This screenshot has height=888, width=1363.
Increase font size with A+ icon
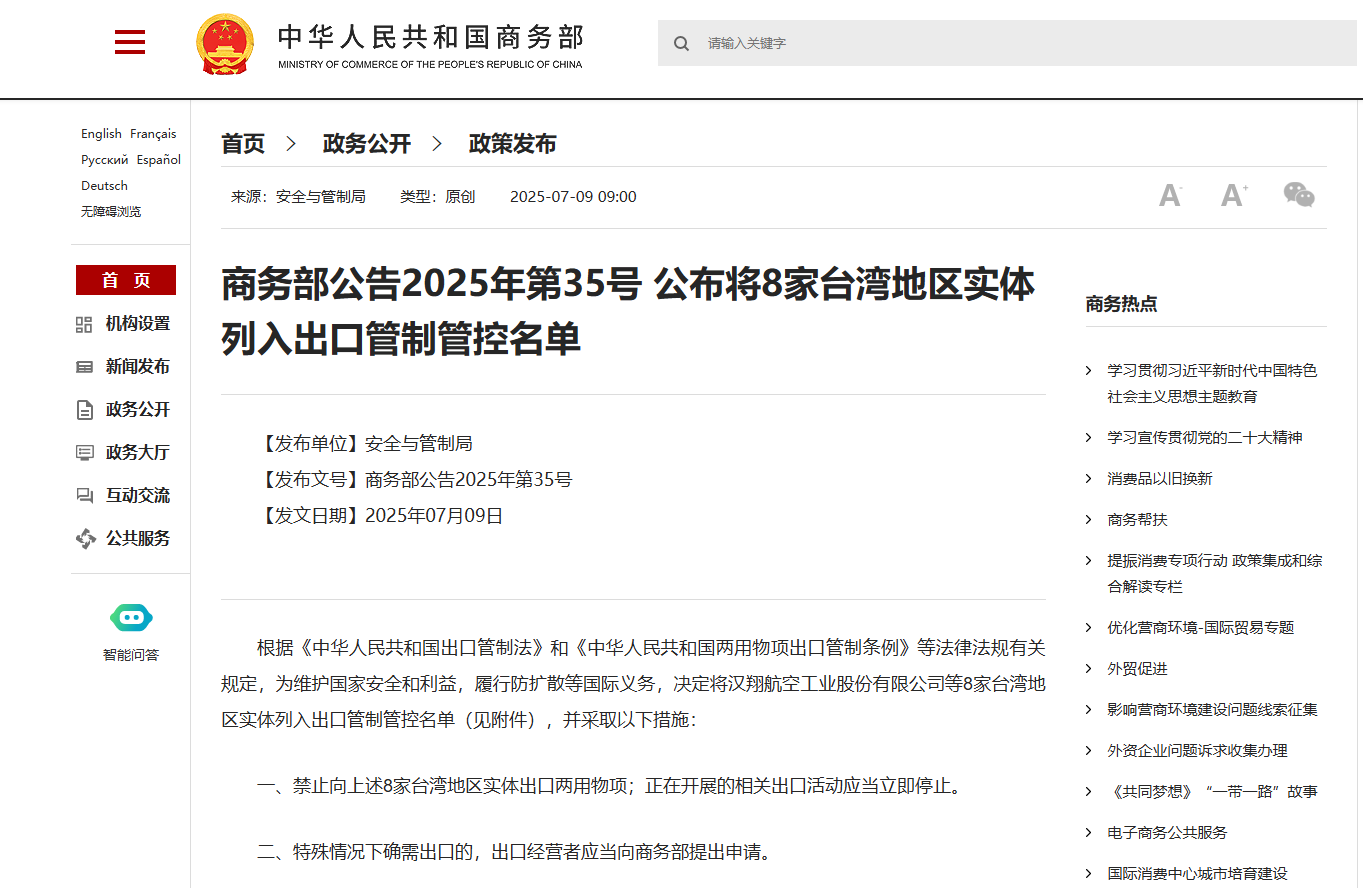coord(1234,196)
